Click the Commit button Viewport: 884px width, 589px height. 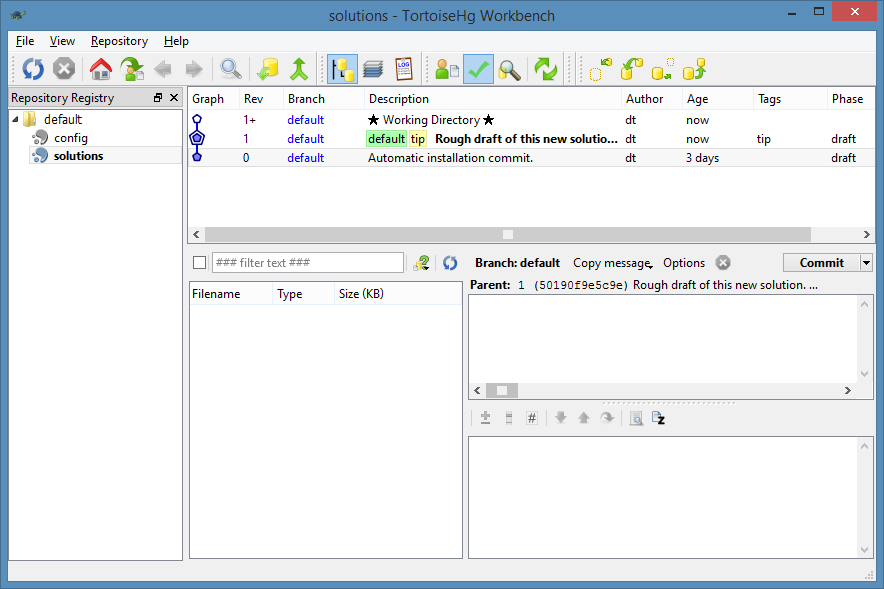click(x=821, y=263)
